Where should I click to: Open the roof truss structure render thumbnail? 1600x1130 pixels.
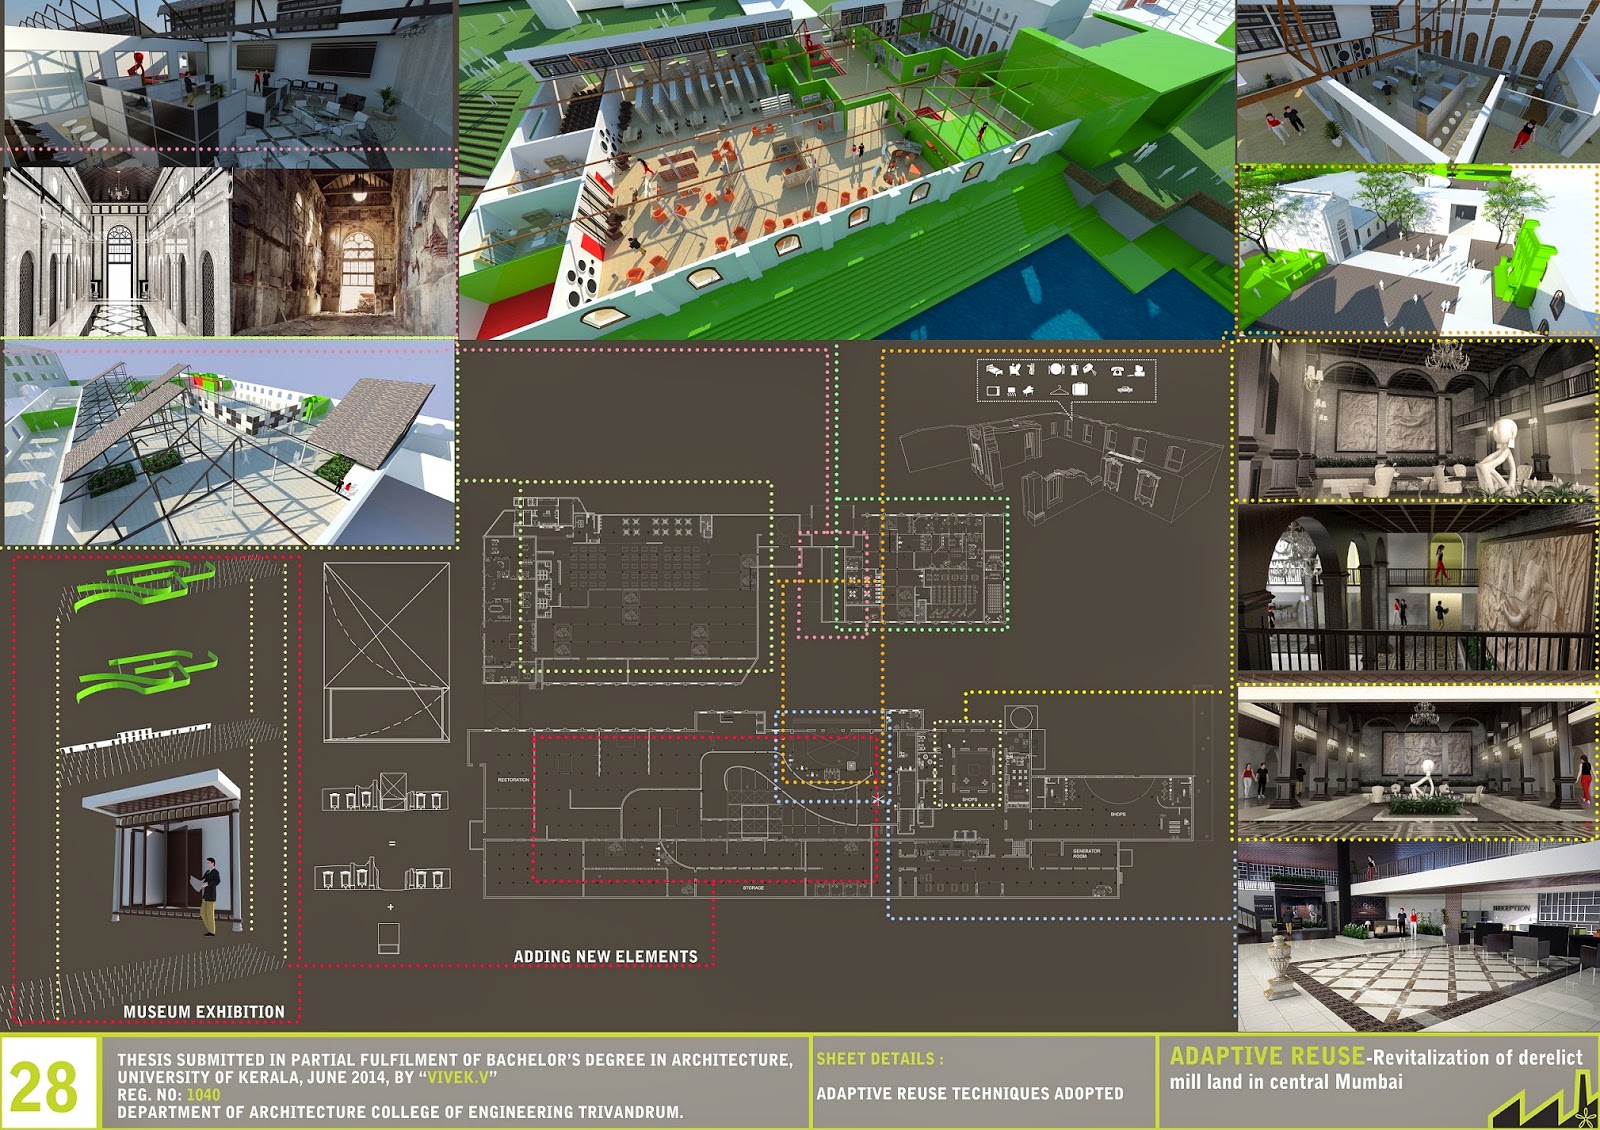point(229,444)
